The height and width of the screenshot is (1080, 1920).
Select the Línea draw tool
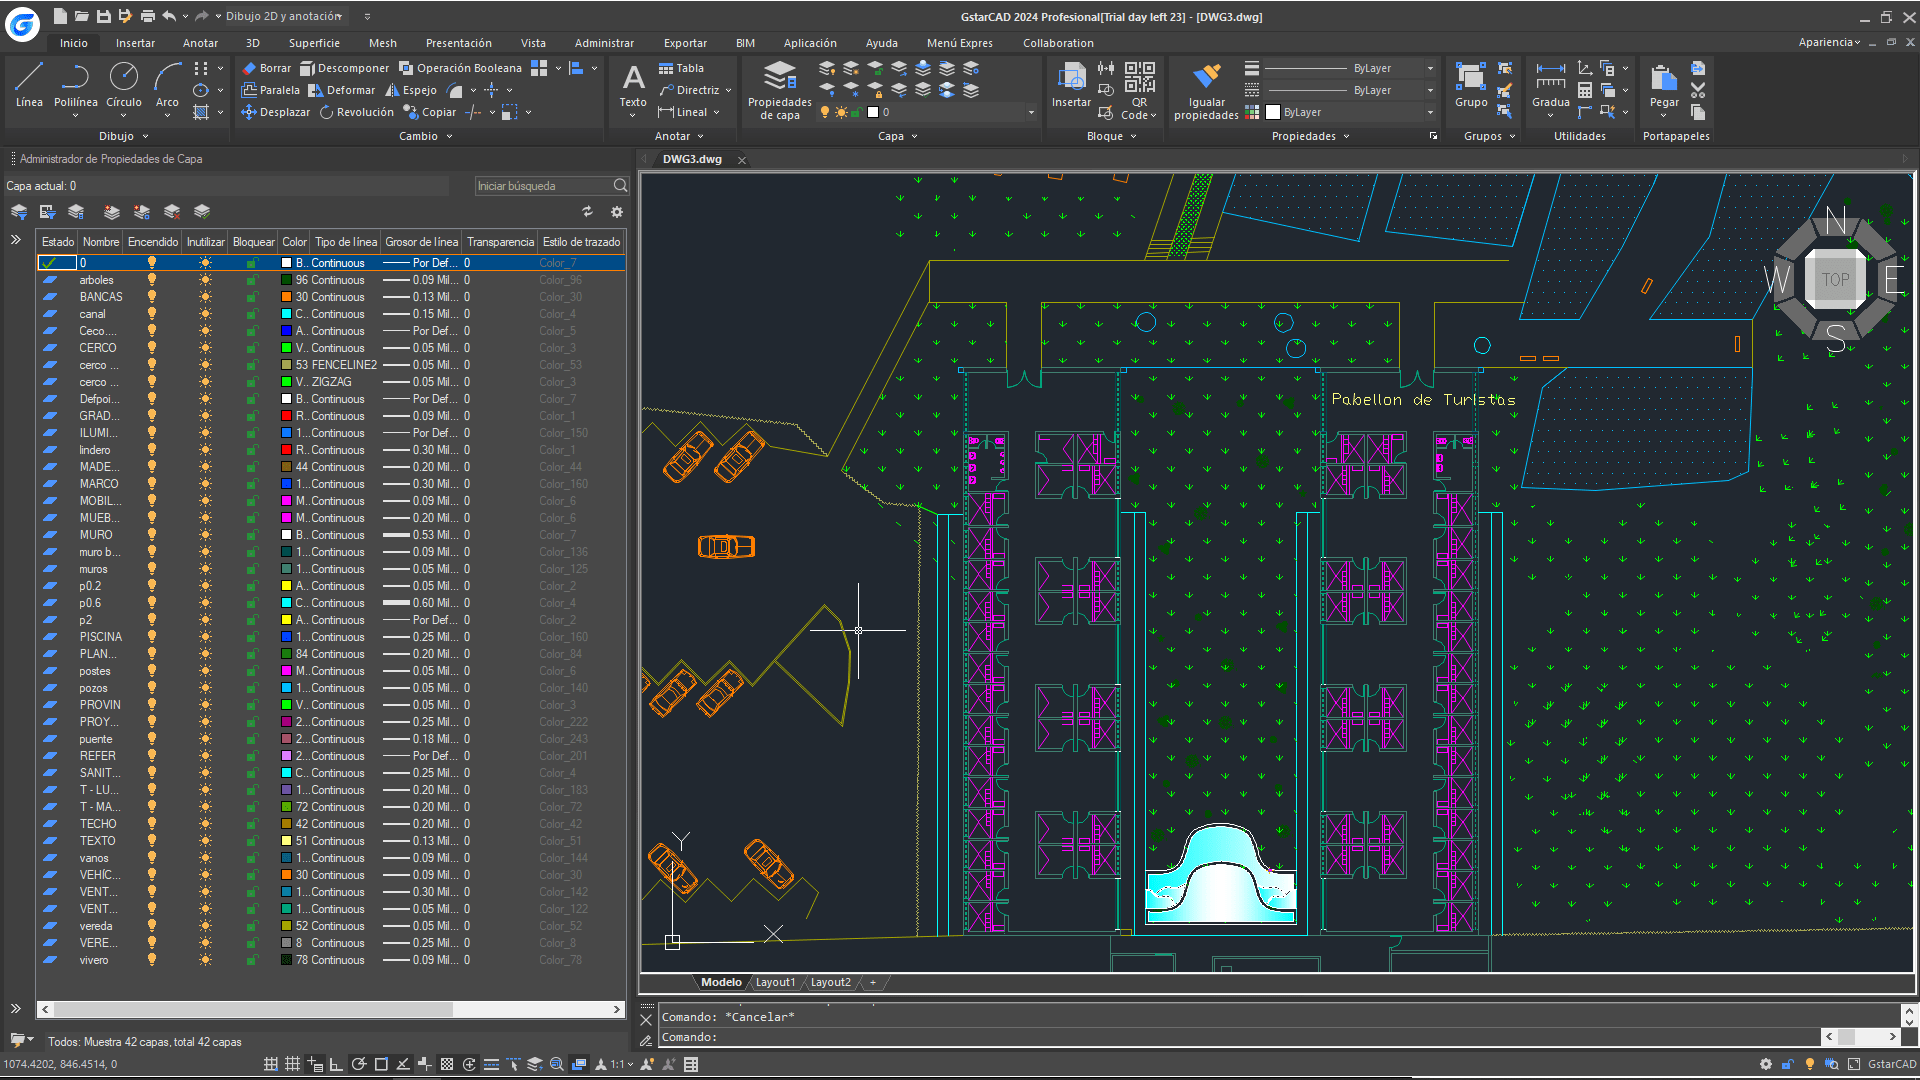[x=29, y=80]
